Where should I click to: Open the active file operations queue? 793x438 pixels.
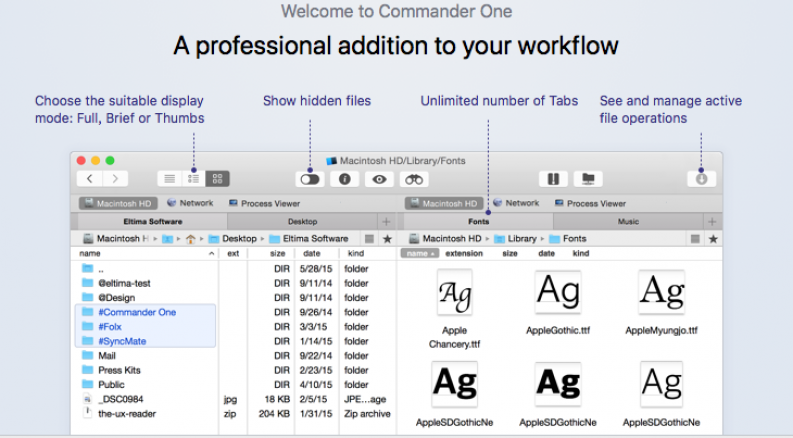tap(701, 179)
